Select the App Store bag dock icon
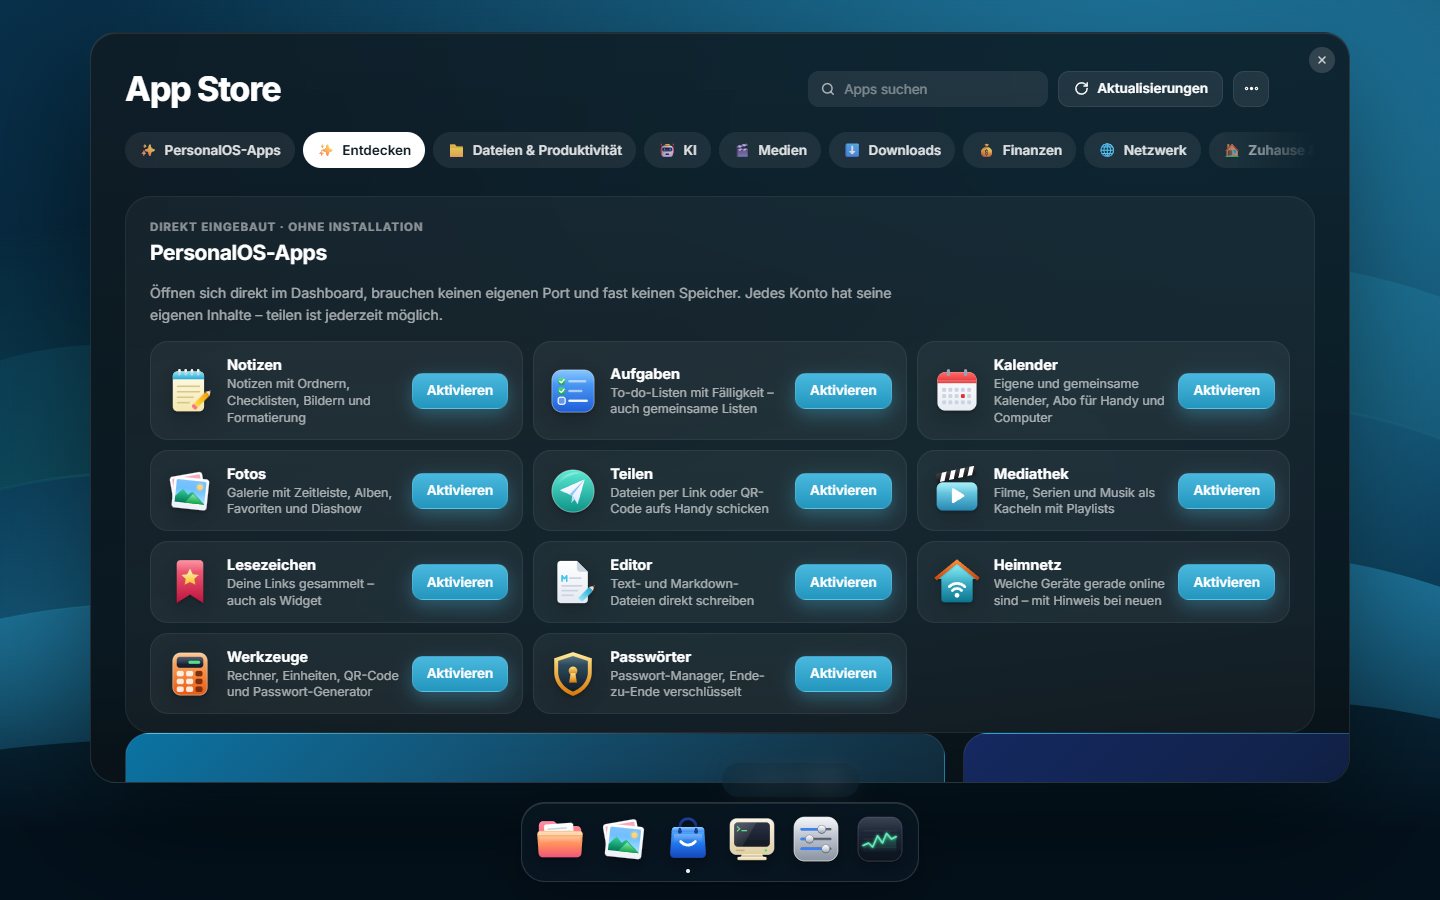The width and height of the screenshot is (1440, 900). 688,839
